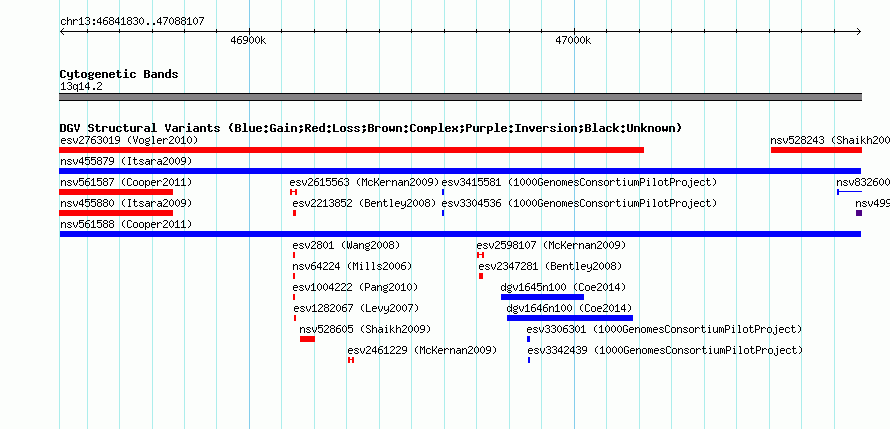Click the dgv1646n100 (Coe2014) label

point(569,308)
